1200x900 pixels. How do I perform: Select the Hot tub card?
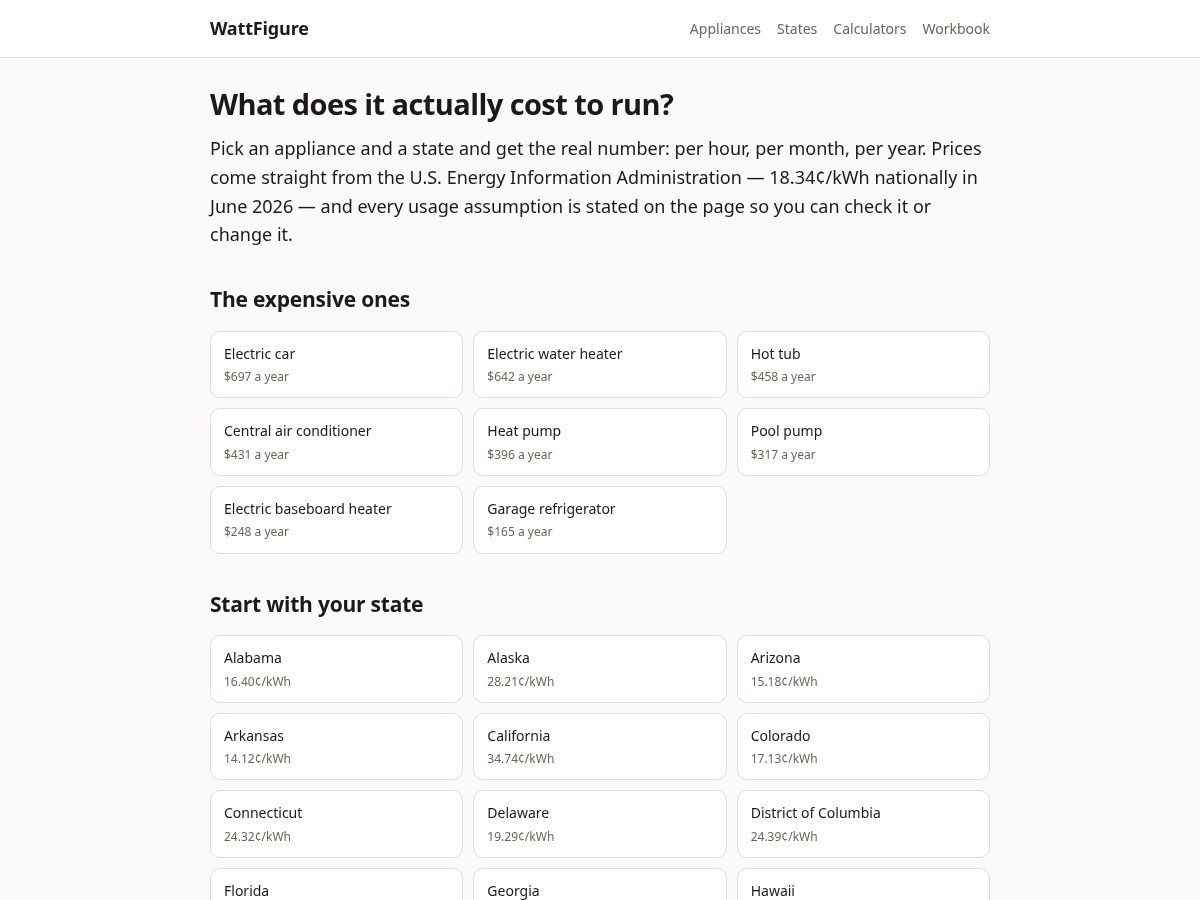[x=863, y=364]
